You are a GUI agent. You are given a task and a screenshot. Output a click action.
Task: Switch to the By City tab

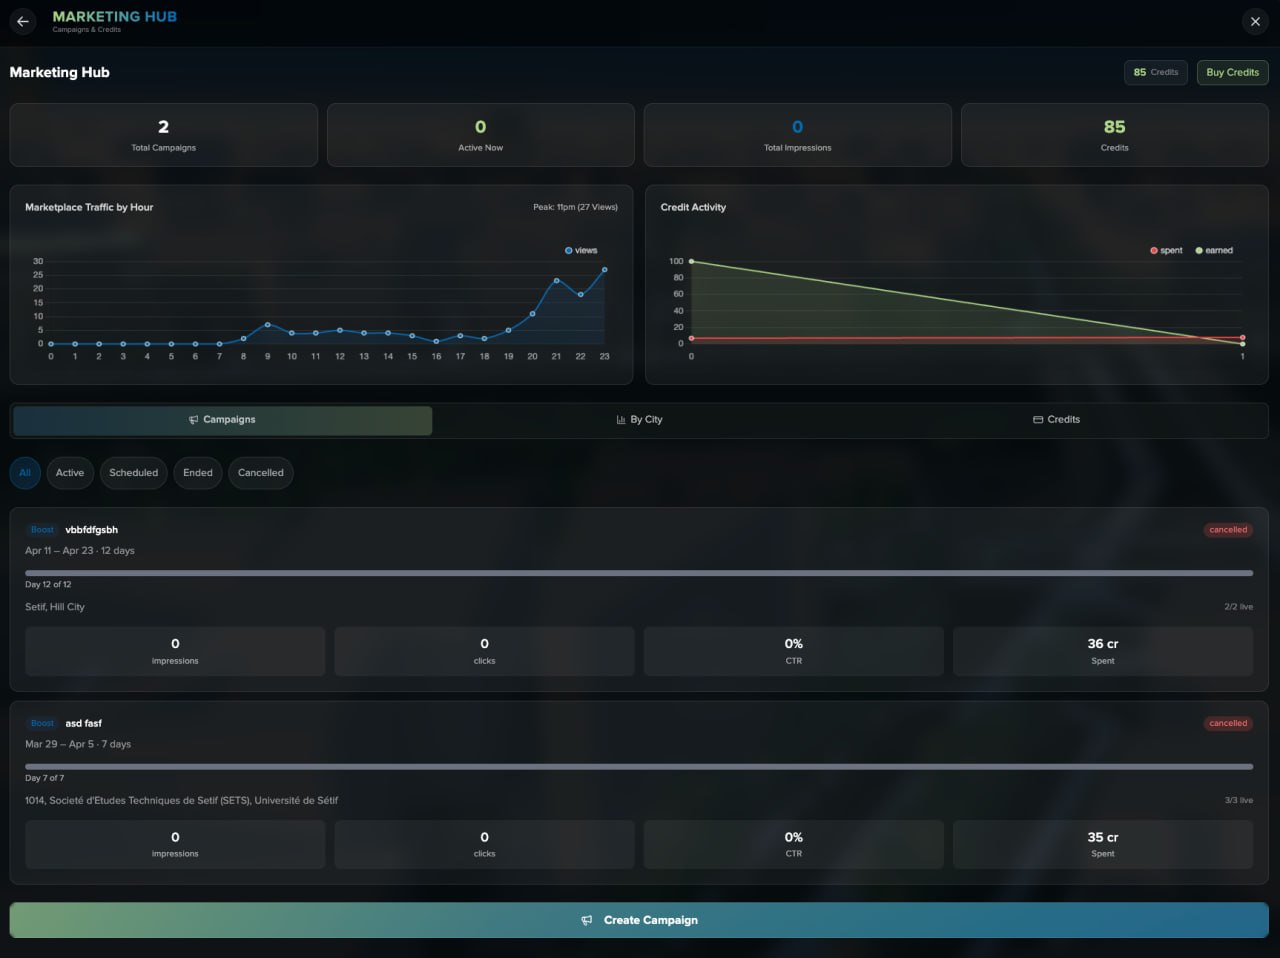coord(640,420)
